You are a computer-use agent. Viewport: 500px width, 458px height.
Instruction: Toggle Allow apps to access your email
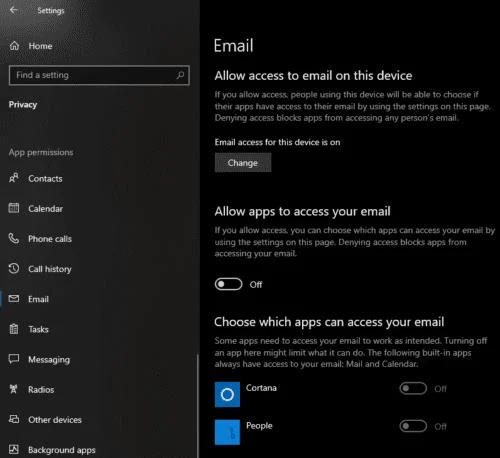[x=228, y=284]
